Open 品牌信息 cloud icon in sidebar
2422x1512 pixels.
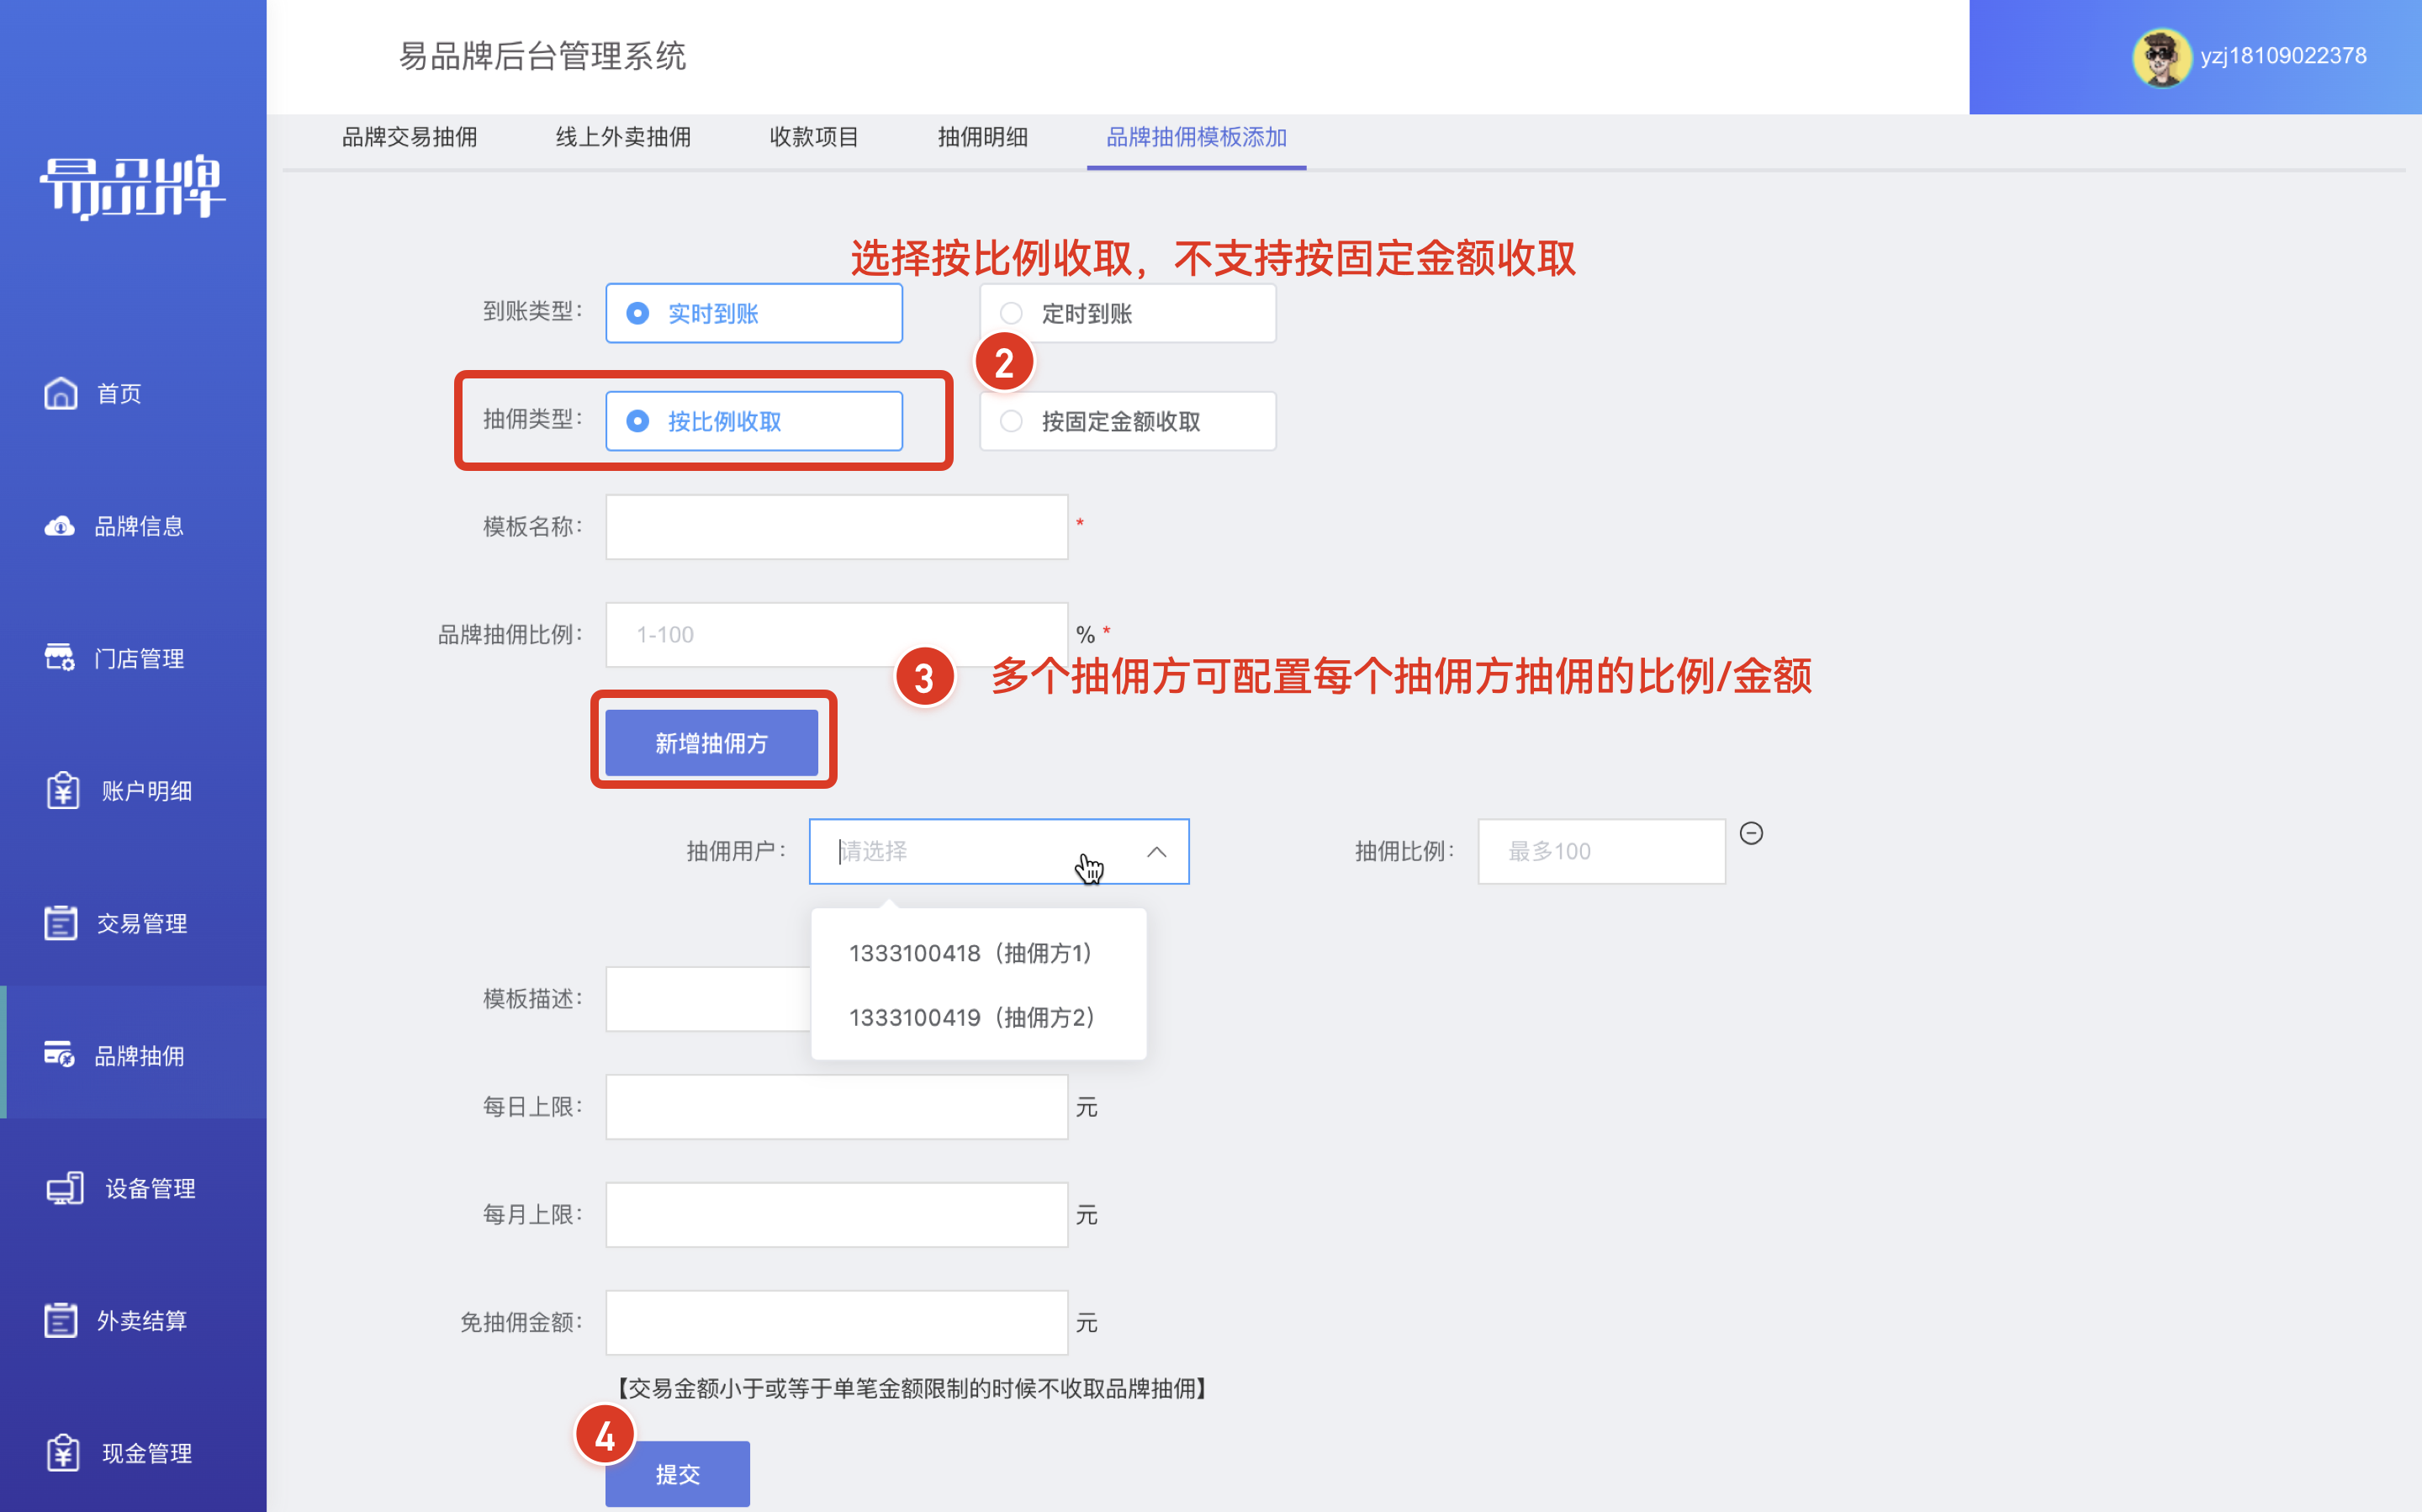[x=60, y=526]
